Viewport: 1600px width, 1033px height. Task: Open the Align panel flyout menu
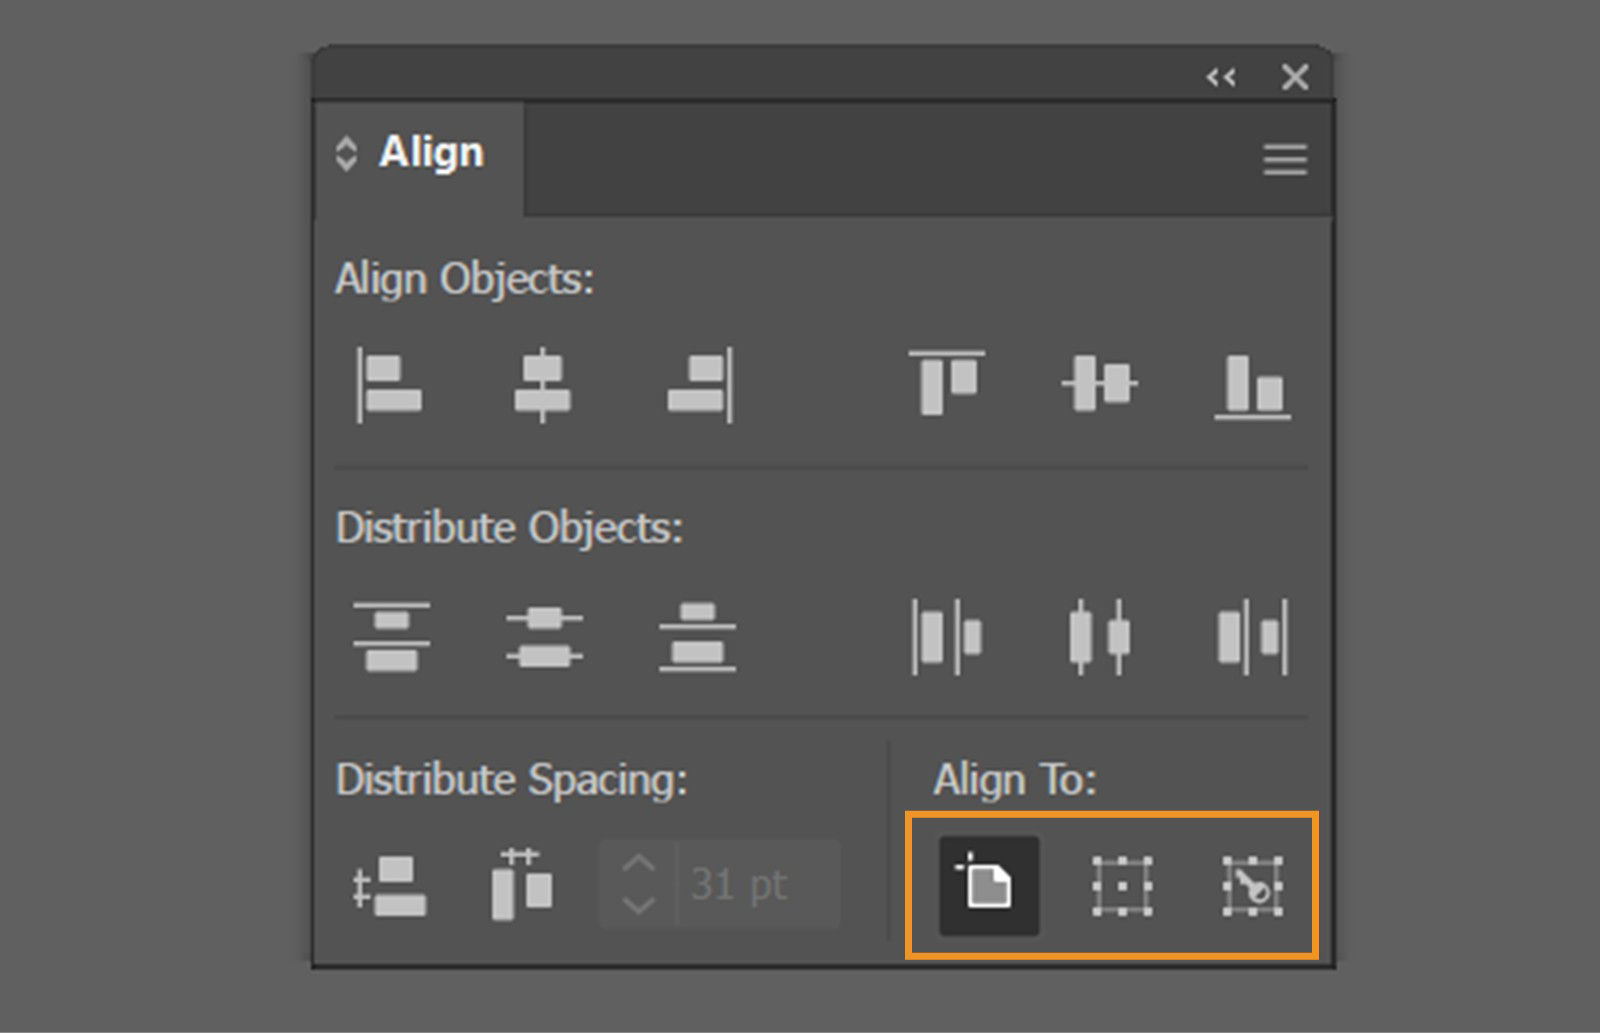[1284, 160]
